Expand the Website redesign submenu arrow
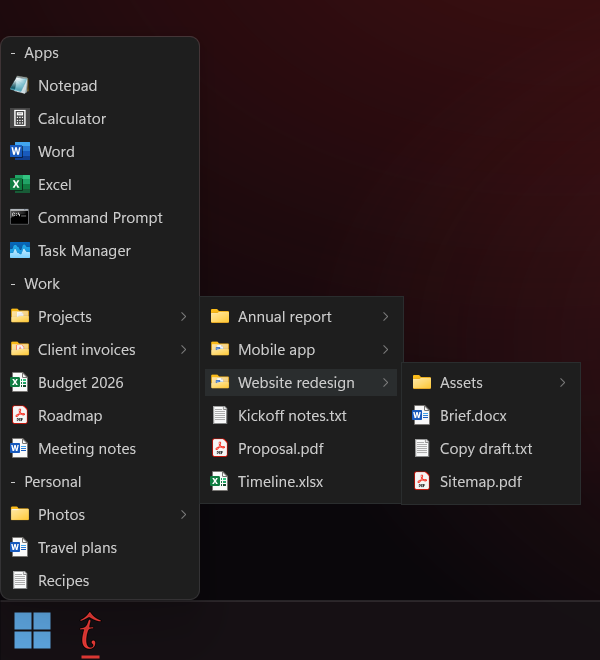600x660 pixels. tap(385, 382)
